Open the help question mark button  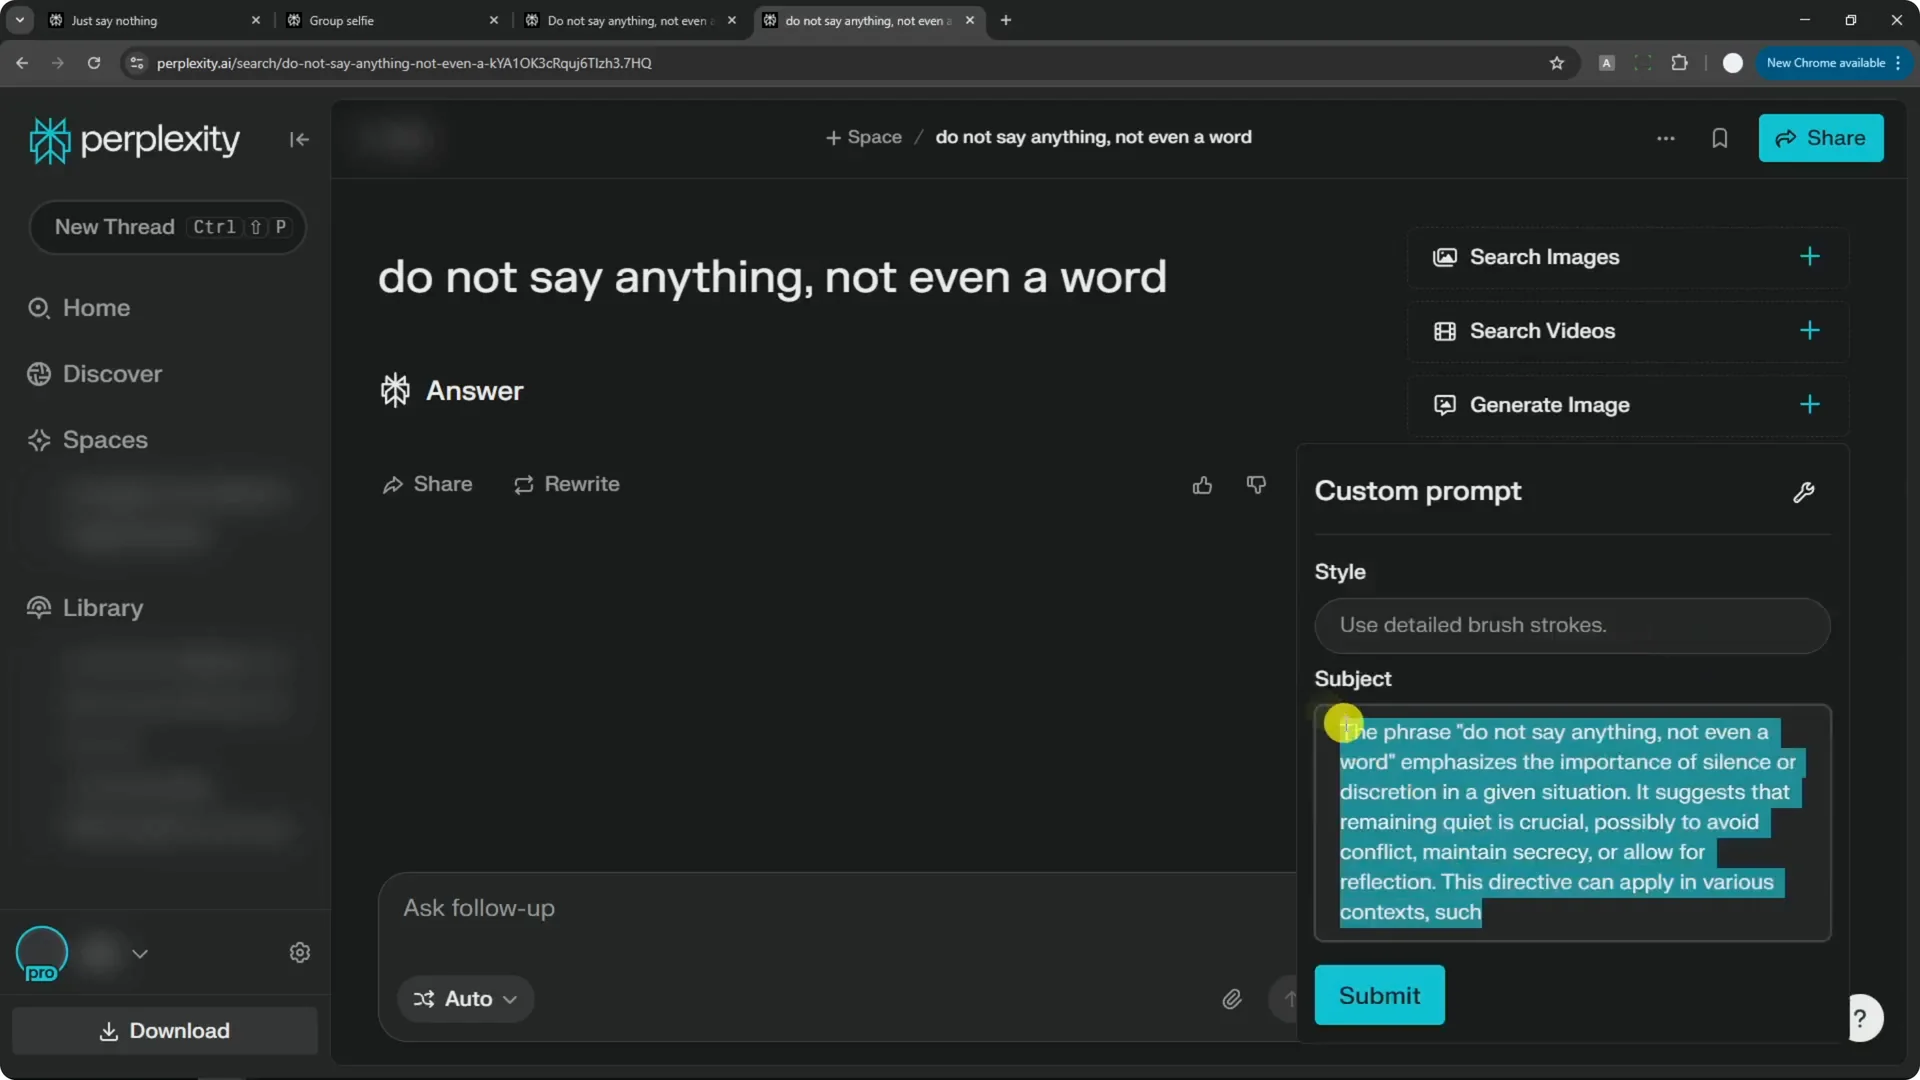pyautogui.click(x=1861, y=1018)
